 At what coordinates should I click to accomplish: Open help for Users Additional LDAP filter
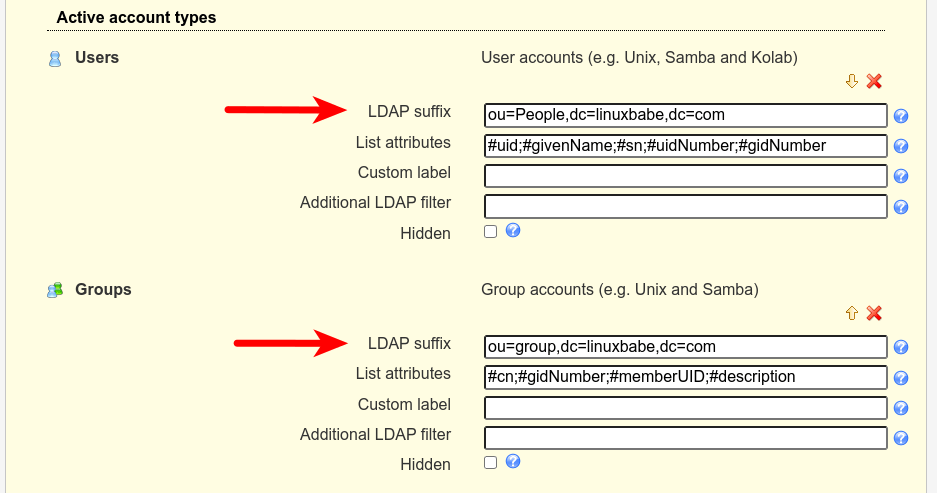(x=900, y=207)
